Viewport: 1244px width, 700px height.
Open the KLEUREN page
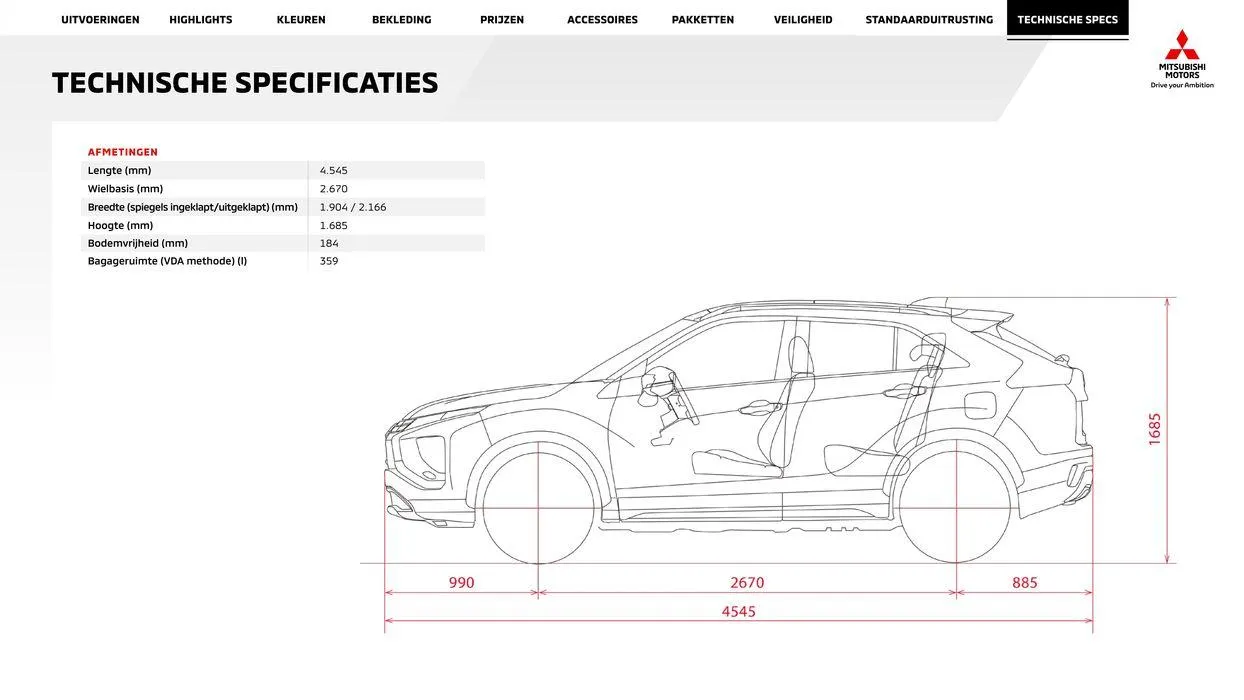299,17
